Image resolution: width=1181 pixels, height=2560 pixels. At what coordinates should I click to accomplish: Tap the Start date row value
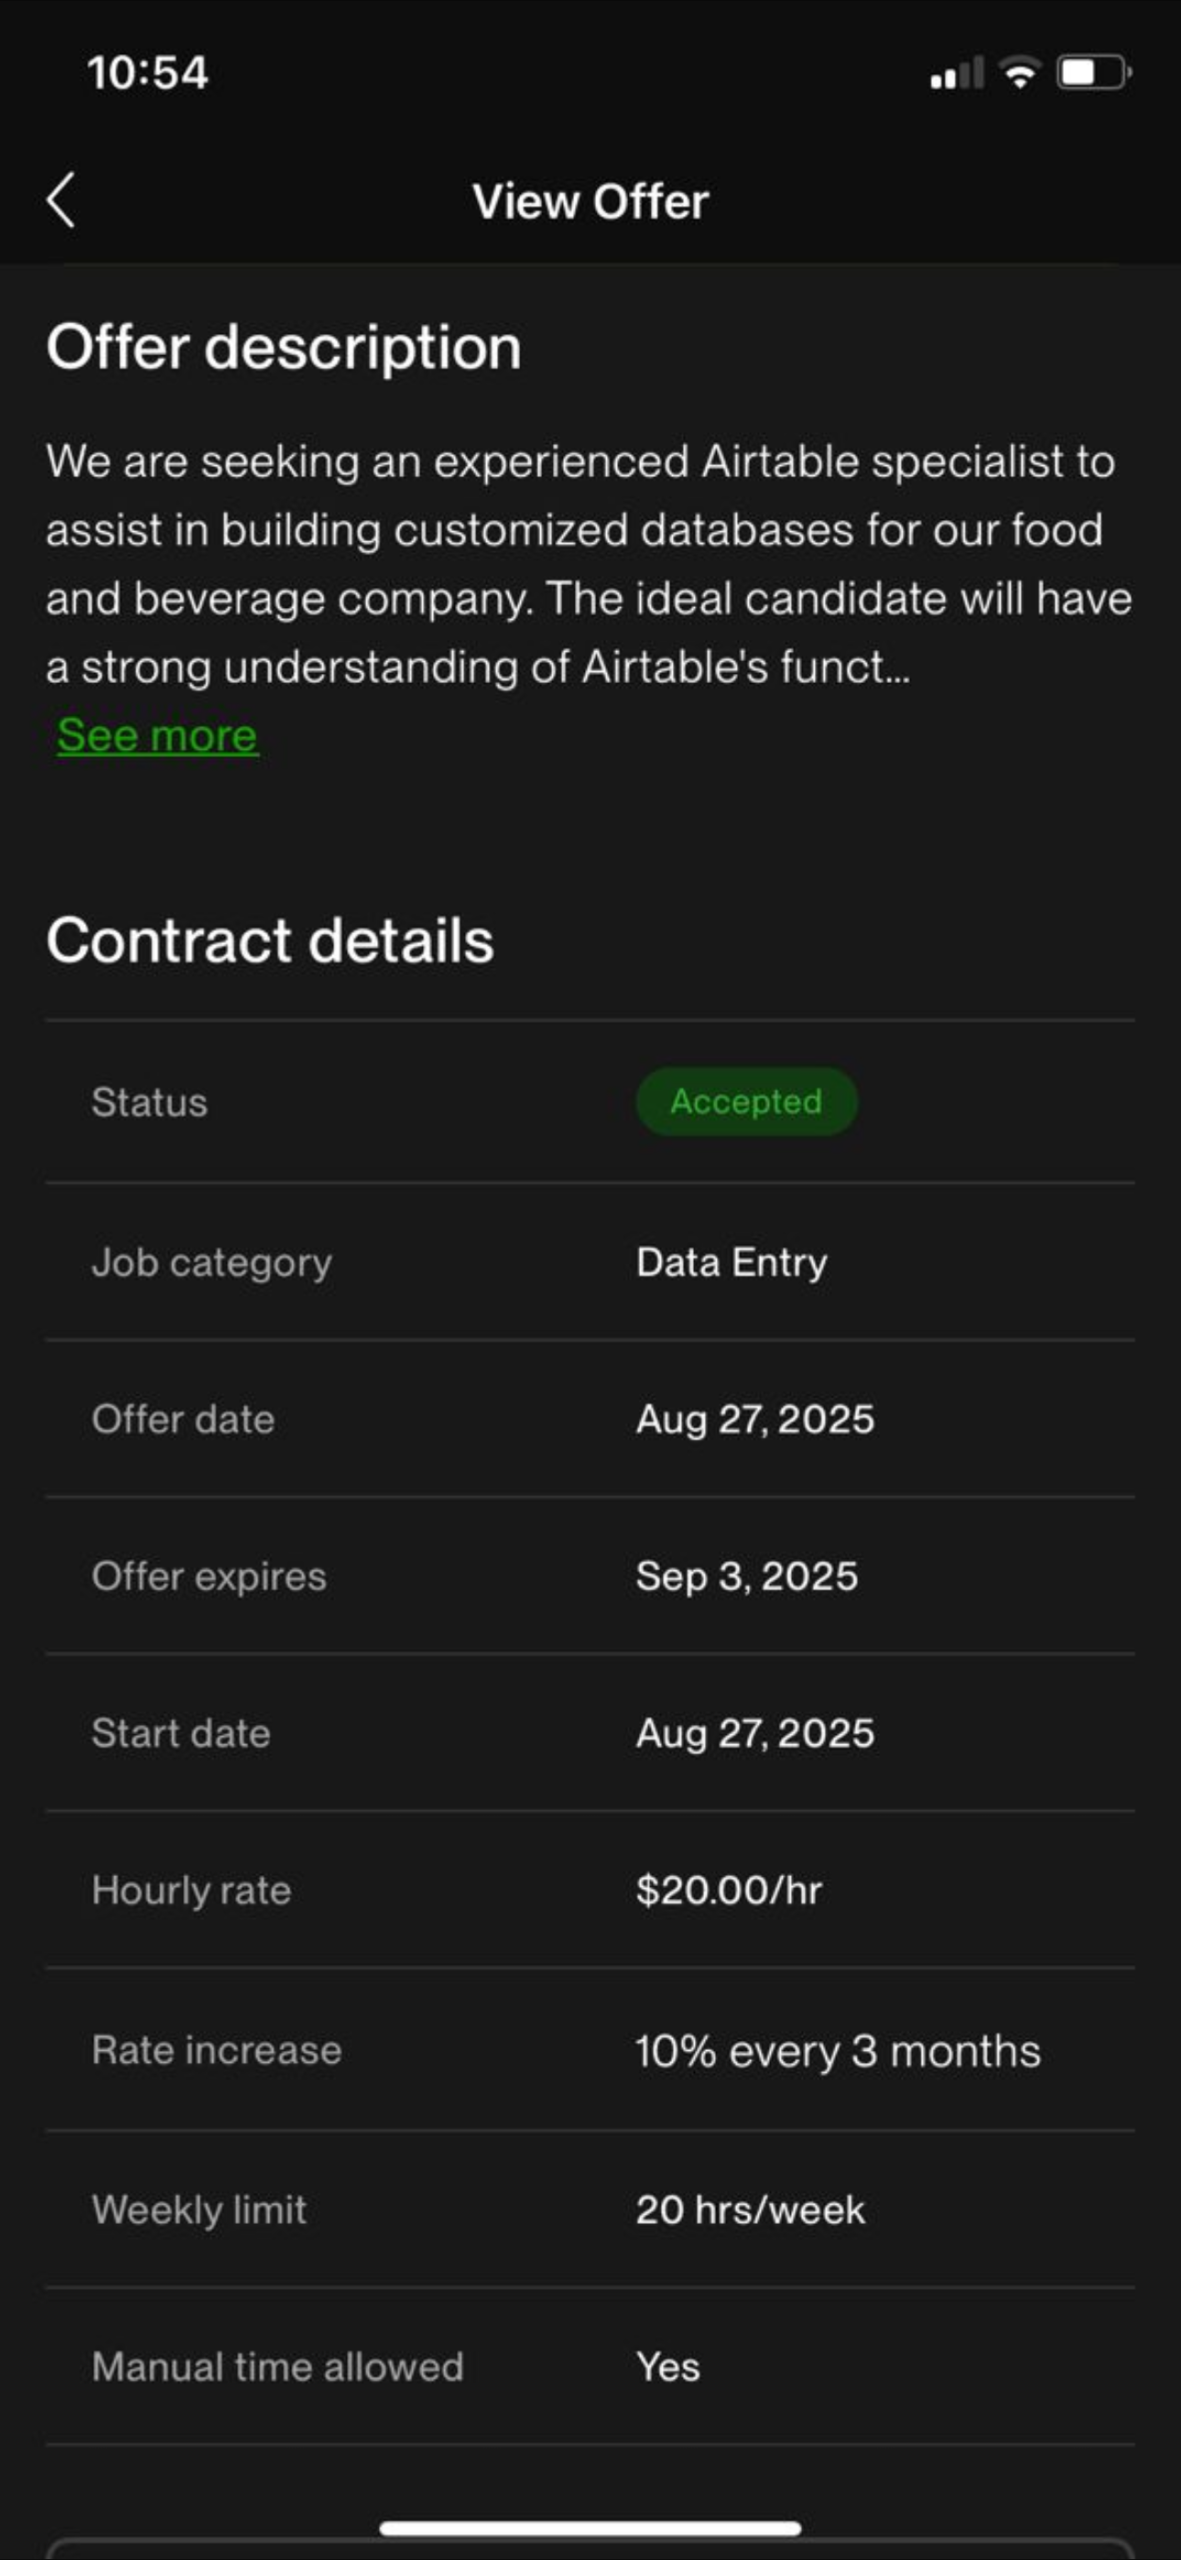[755, 1734]
